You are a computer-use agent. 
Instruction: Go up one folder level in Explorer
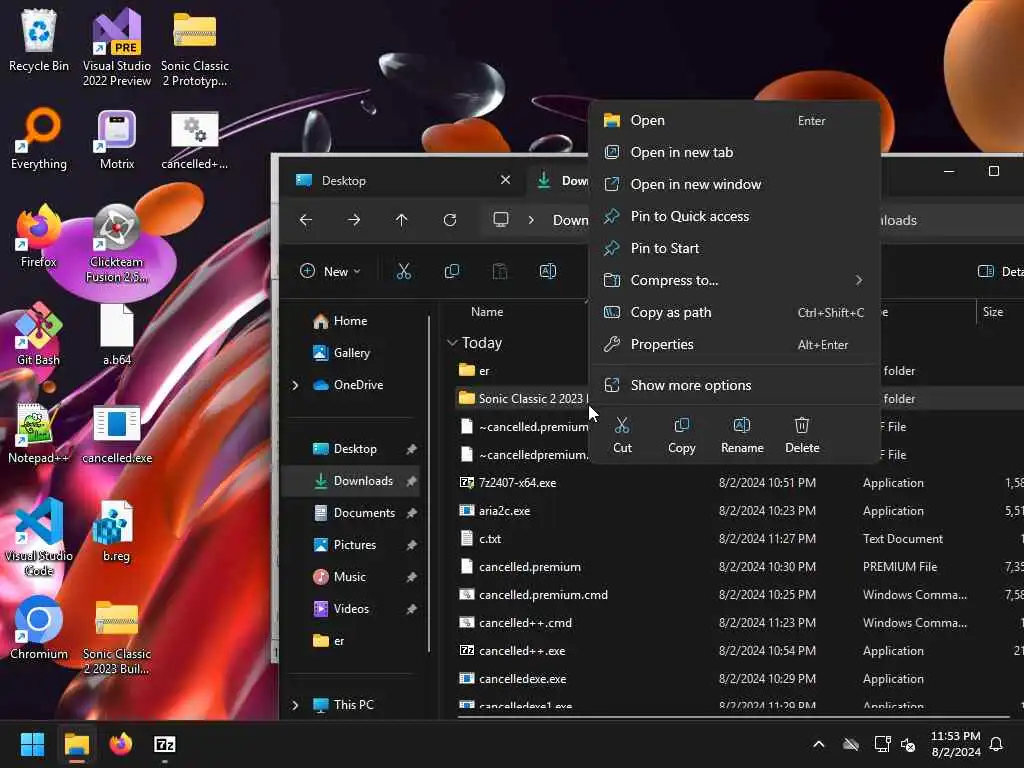pos(402,220)
